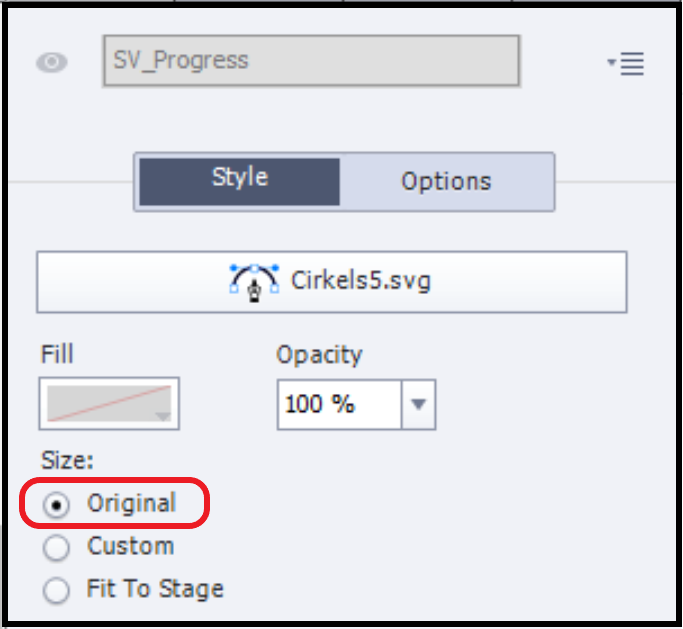Click the Opacity label text
This screenshot has height=629, width=683.
click(x=319, y=354)
